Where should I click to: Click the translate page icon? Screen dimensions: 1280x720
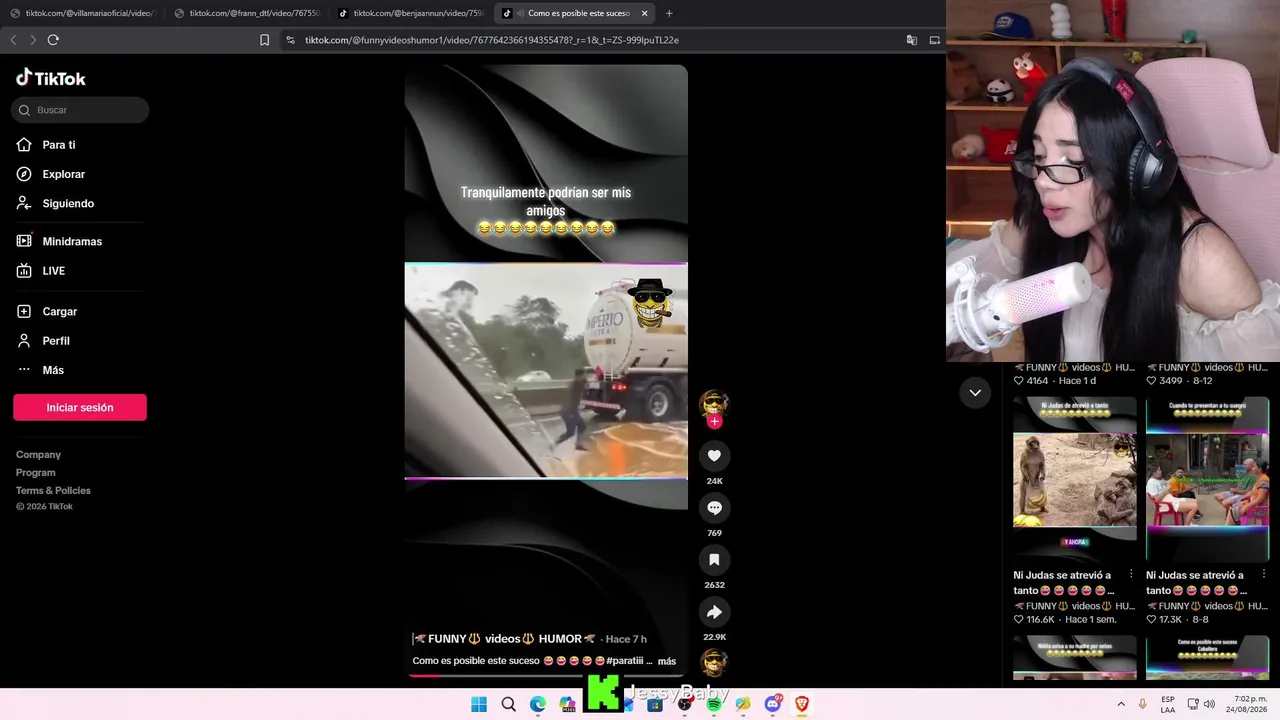click(912, 40)
